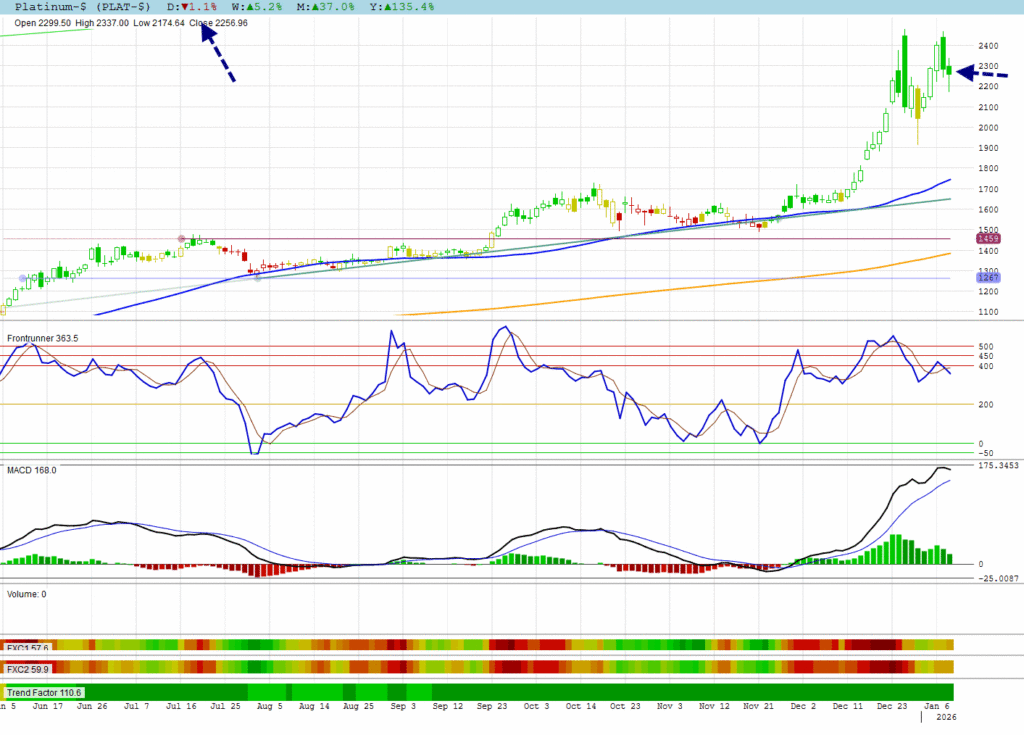The width and height of the screenshot is (1024, 735).
Task: Click the red down triangle beside daily change
Action: point(184,7)
